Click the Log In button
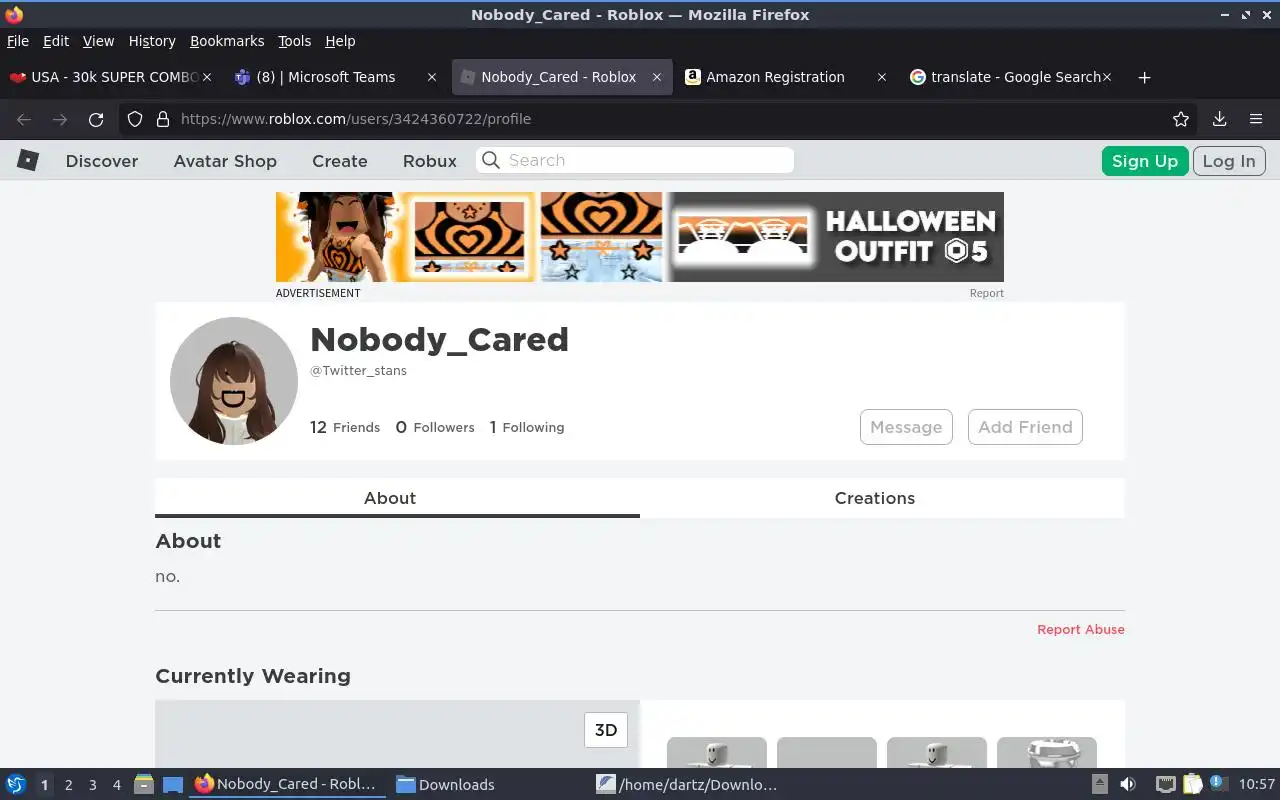 coord(1229,161)
